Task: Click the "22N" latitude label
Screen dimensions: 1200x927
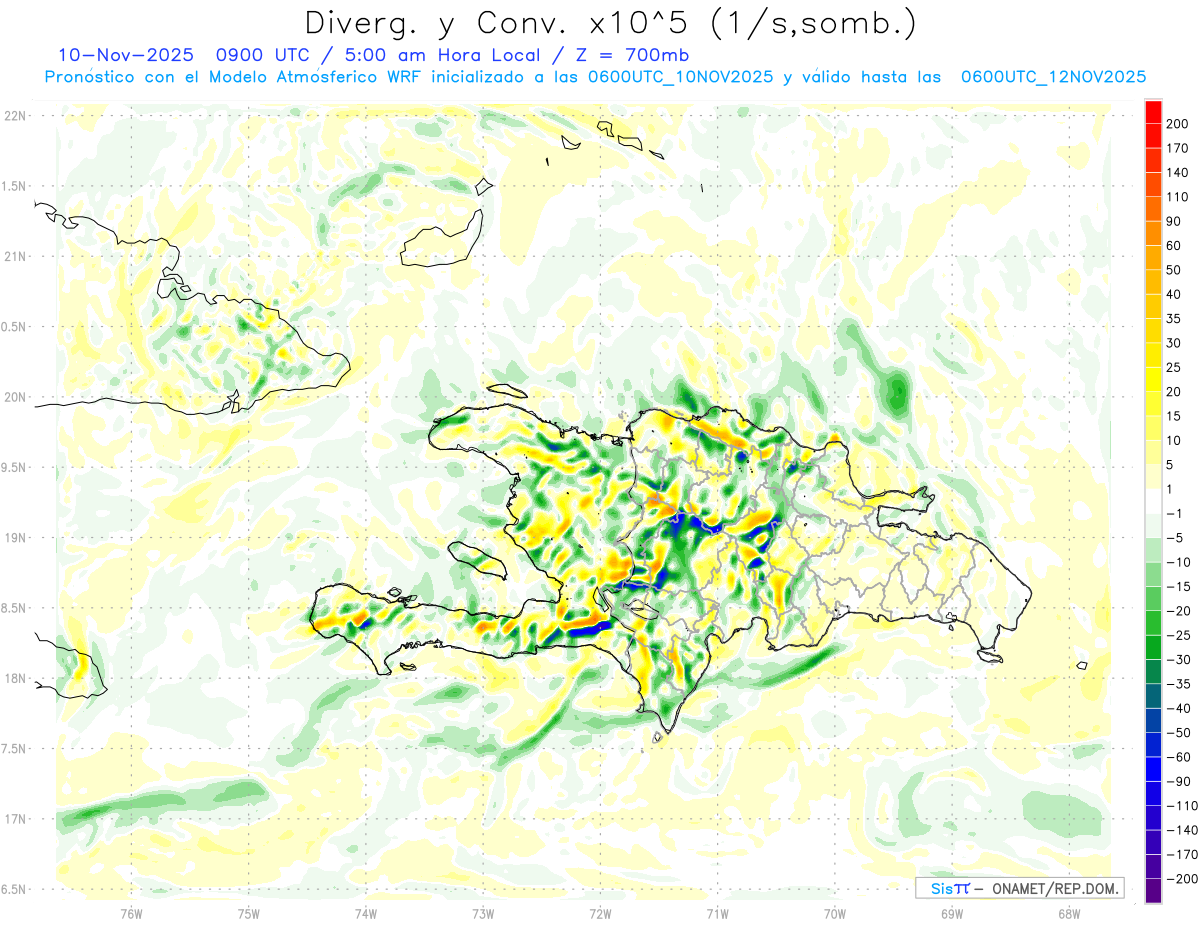Action: pos(15,116)
